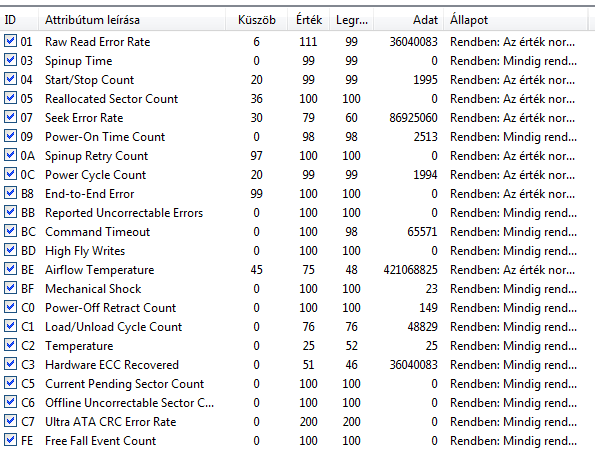Click Hardware ECC Recovered attribute name
Viewport: 595px width, 450px height.
tap(112, 364)
